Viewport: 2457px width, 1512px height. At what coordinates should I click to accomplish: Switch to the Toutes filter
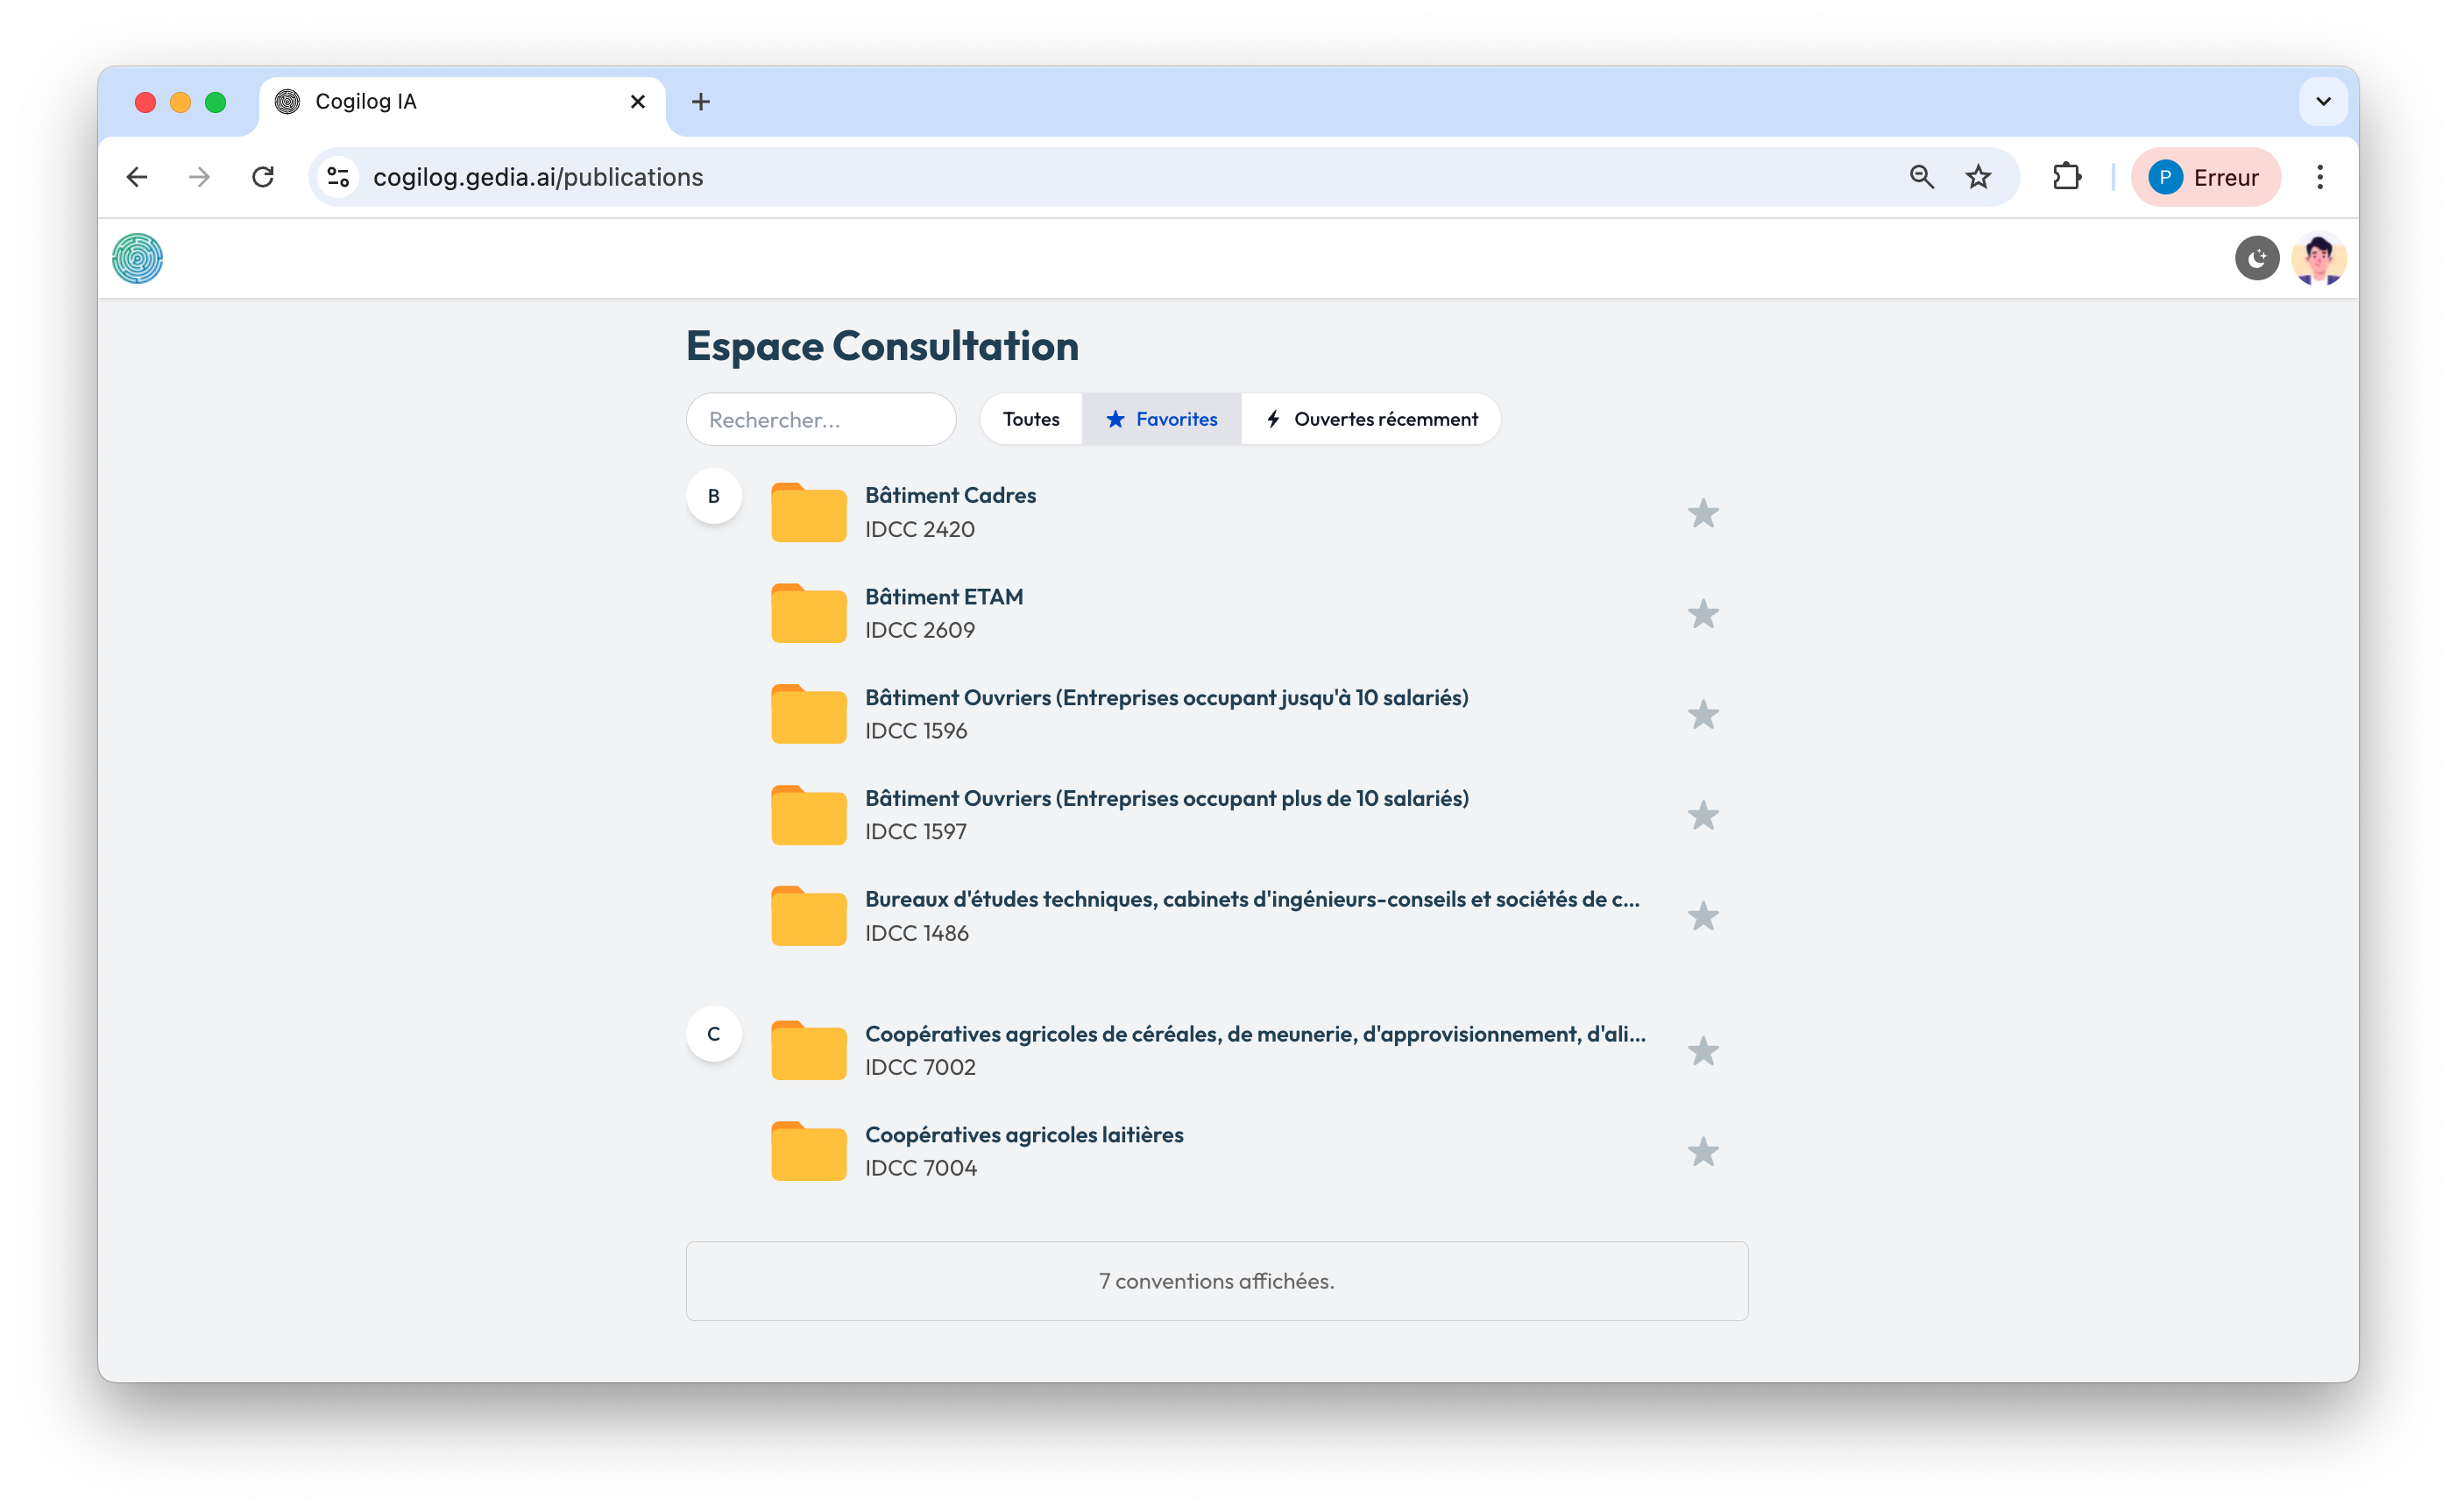click(1031, 419)
